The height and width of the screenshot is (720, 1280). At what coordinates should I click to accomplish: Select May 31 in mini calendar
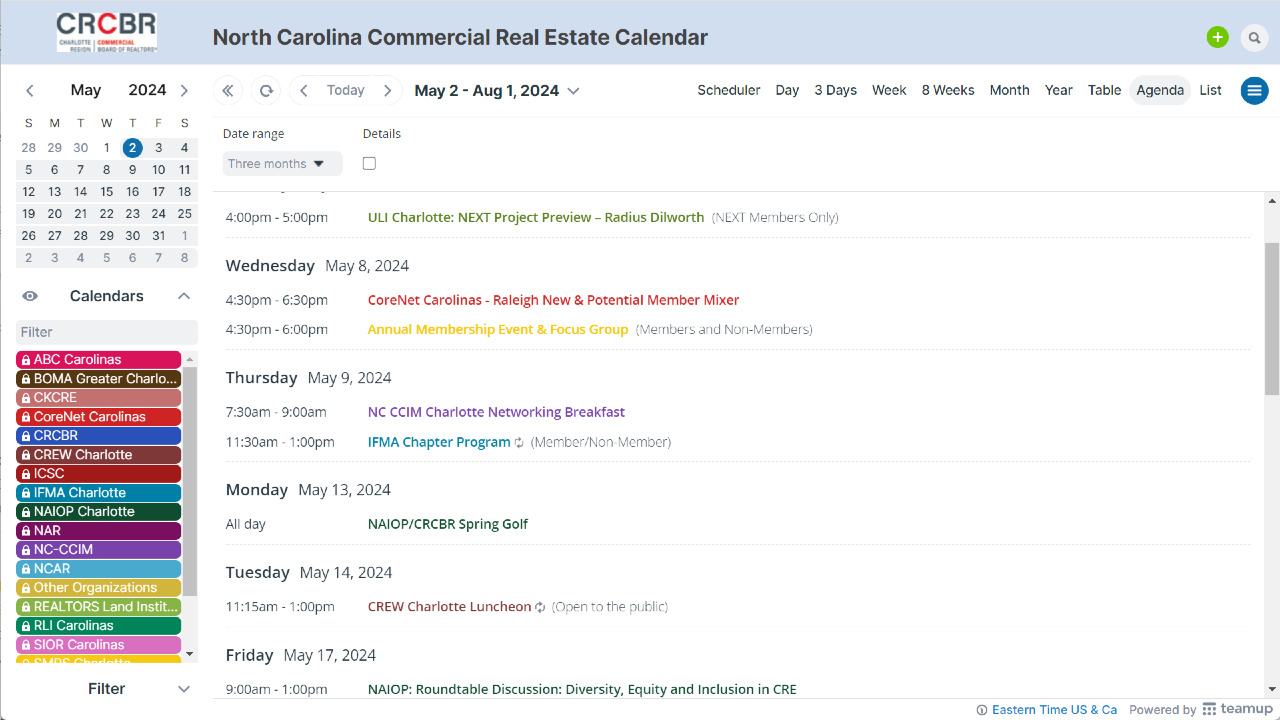[x=158, y=236]
